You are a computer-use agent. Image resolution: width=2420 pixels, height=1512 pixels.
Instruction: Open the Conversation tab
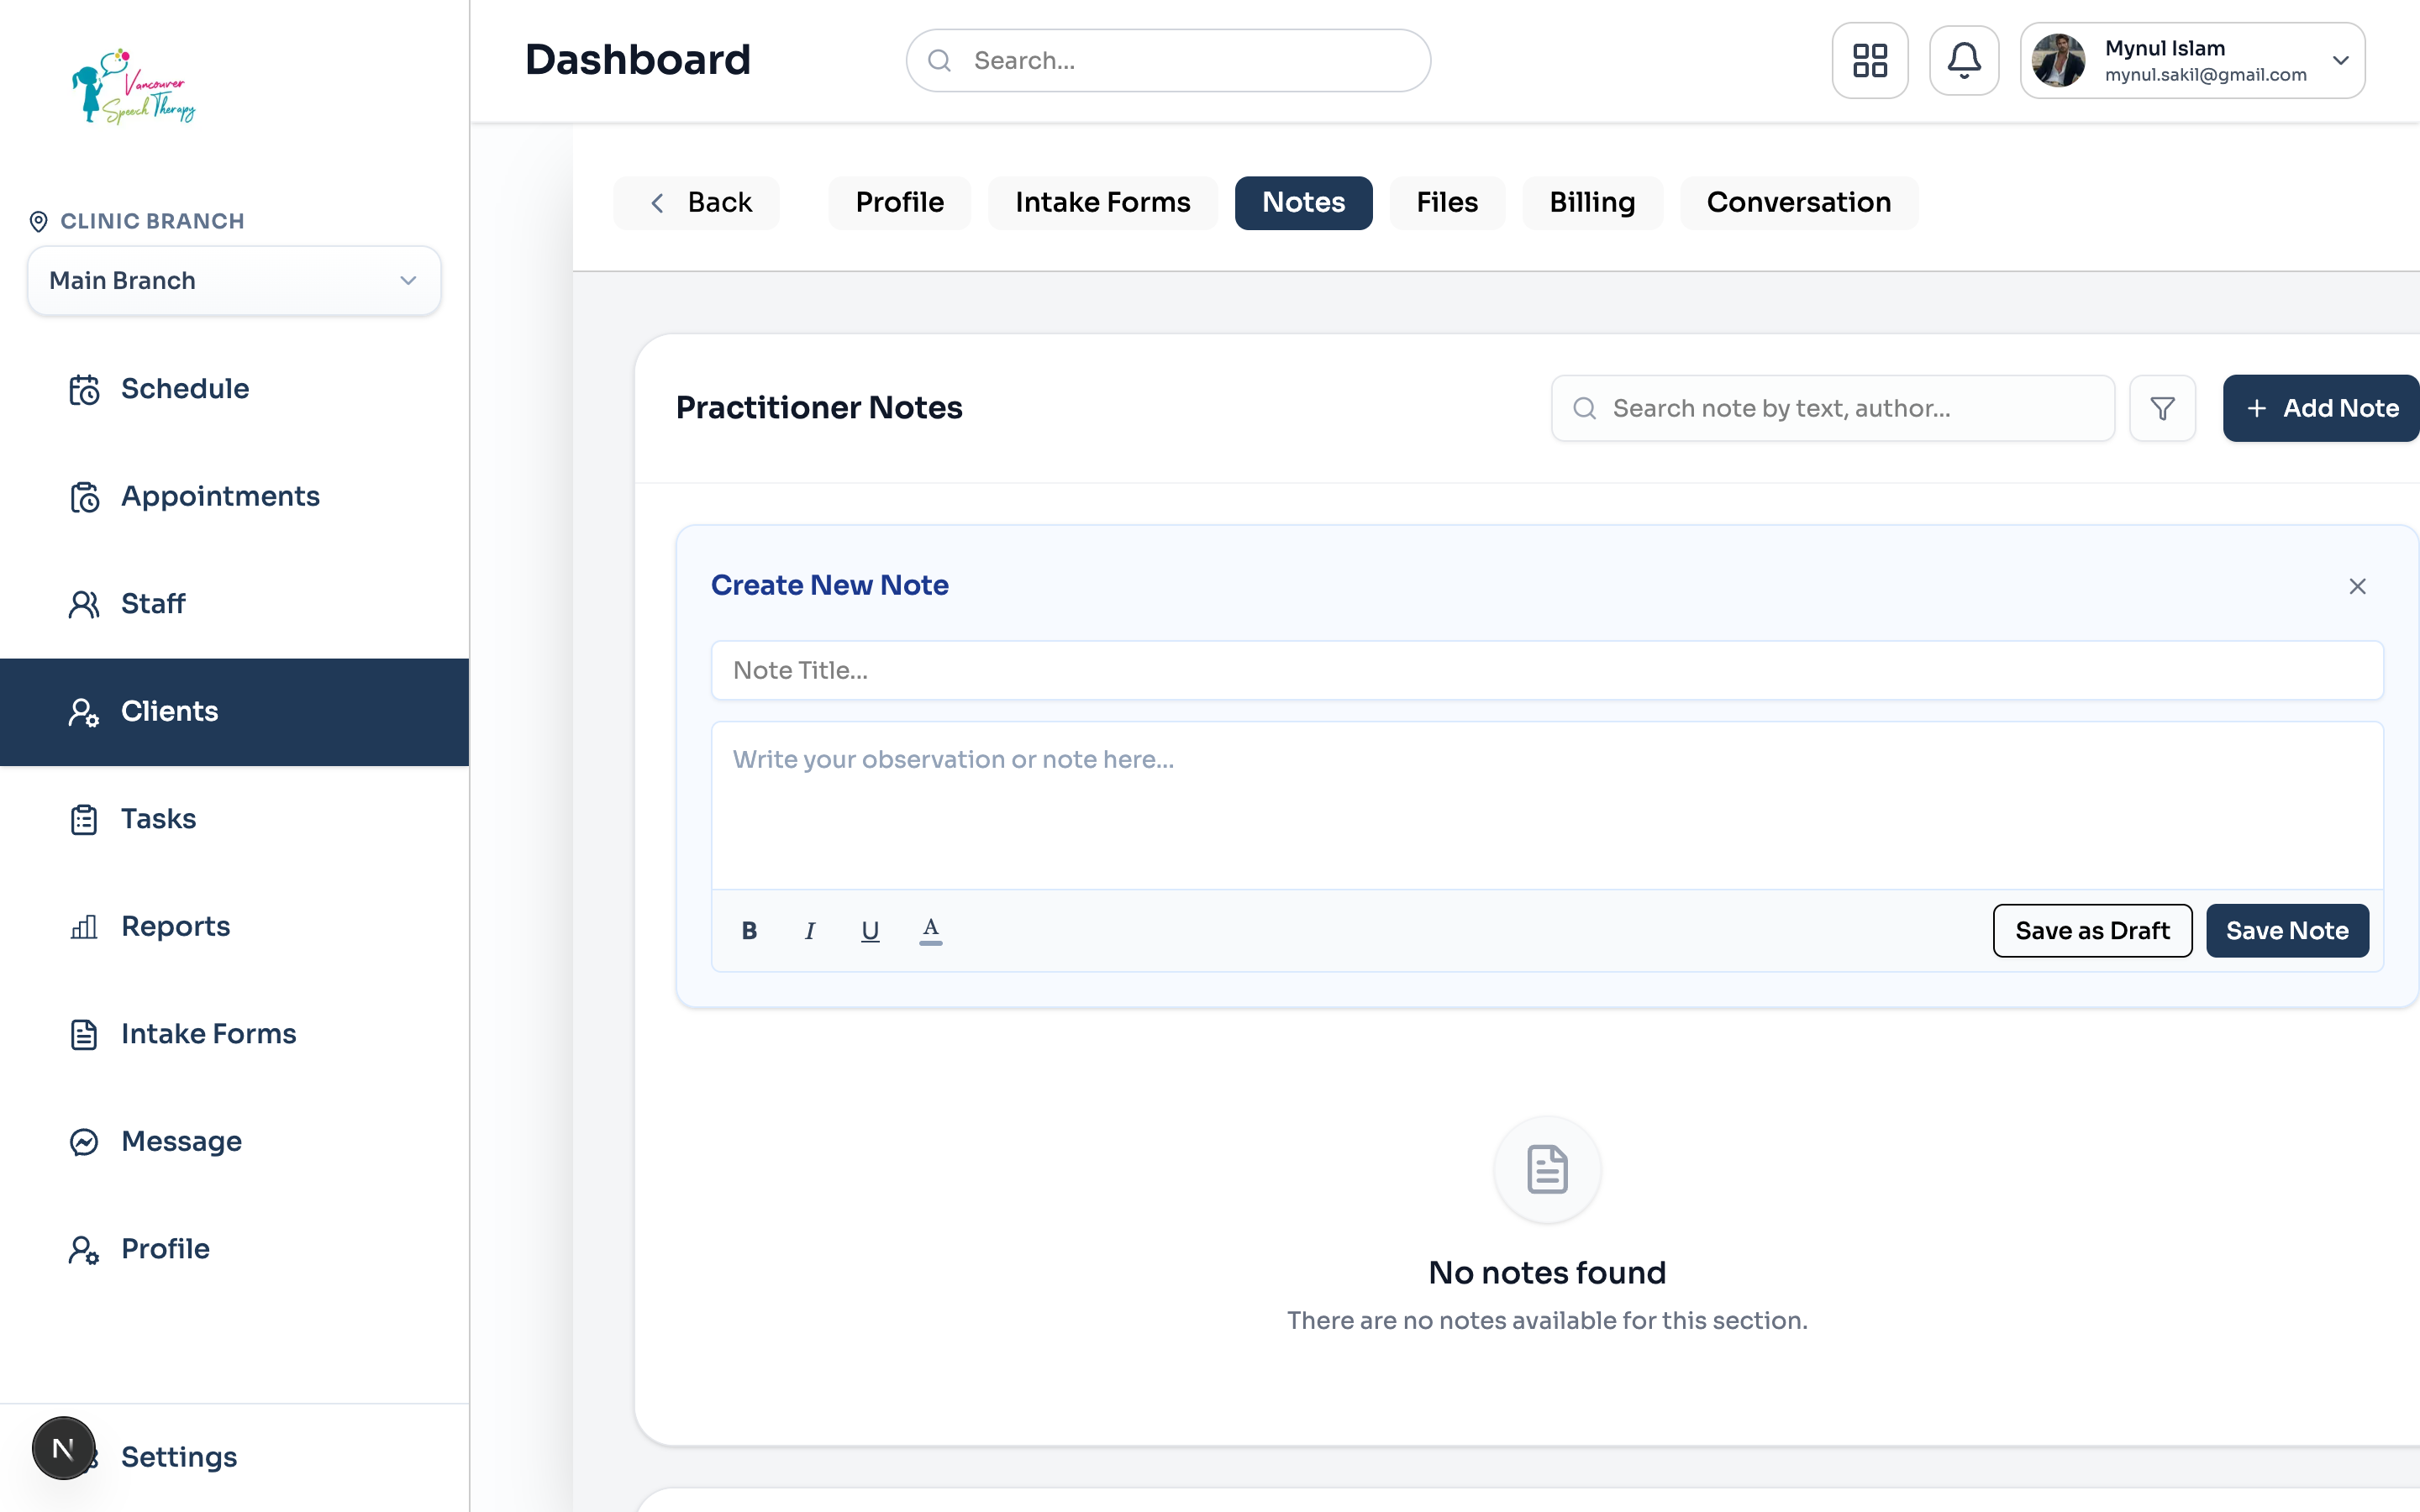pyautogui.click(x=1799, y=203)
